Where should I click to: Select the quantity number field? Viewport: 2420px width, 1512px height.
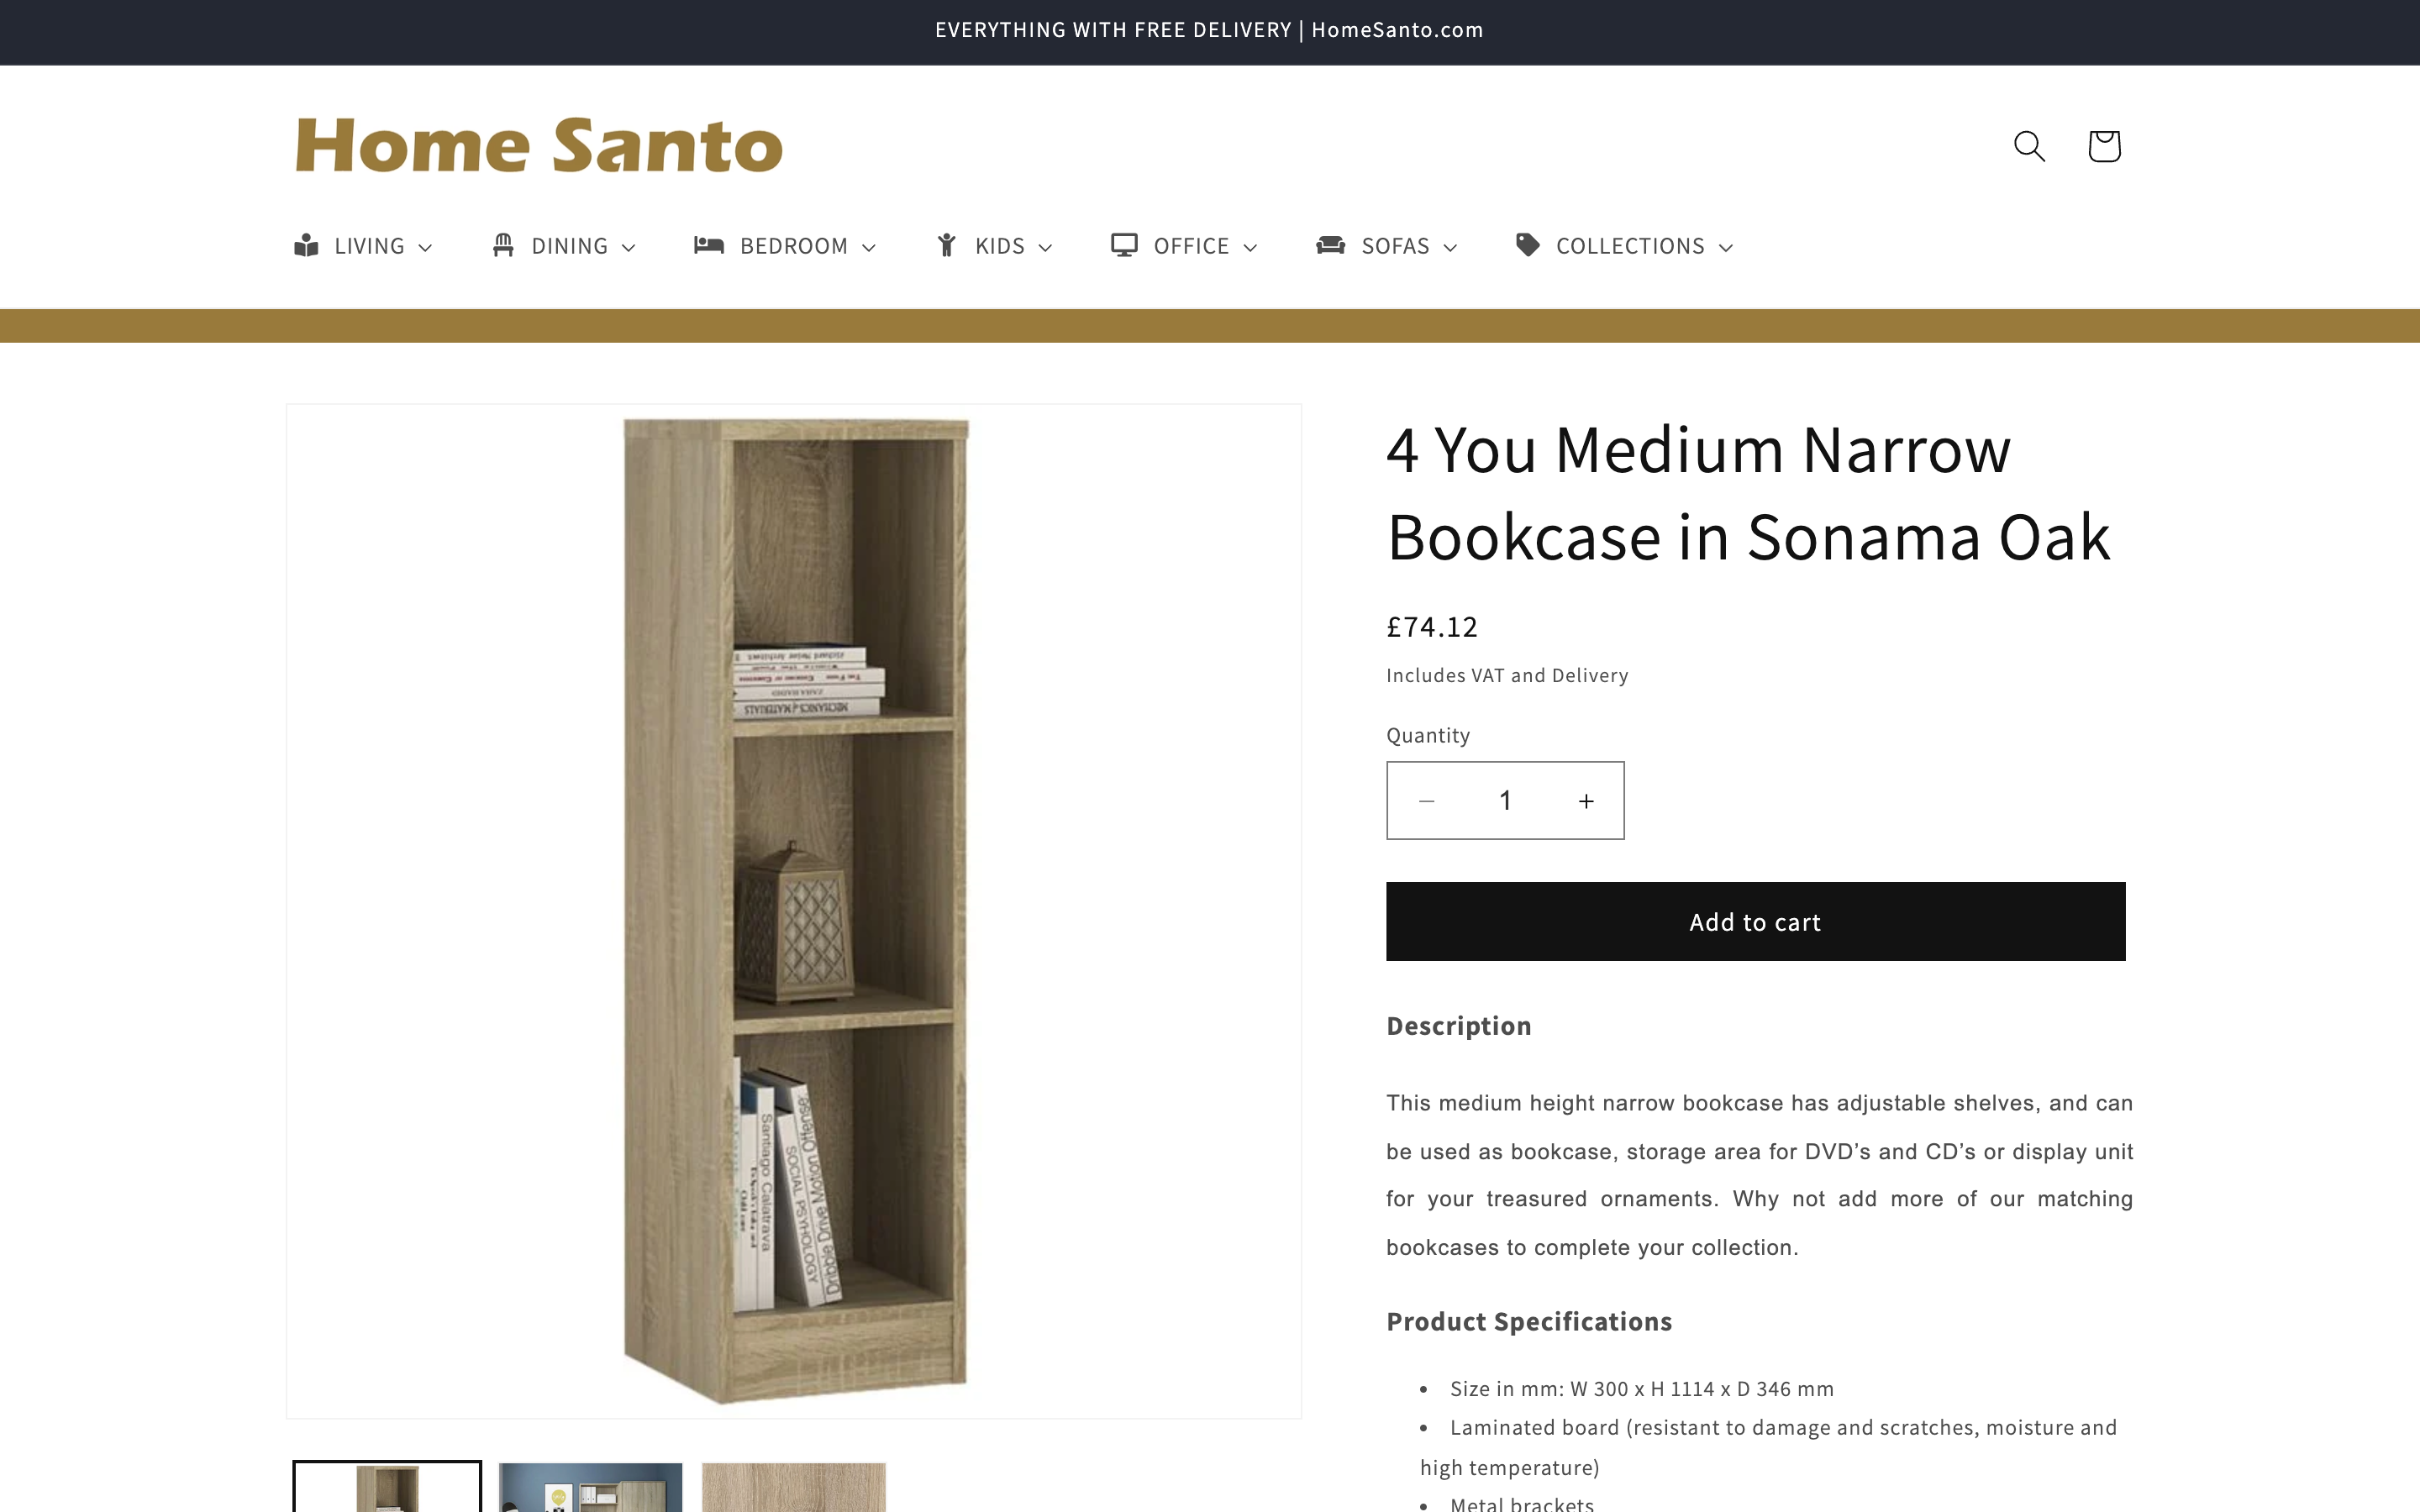click(1505, 801)
